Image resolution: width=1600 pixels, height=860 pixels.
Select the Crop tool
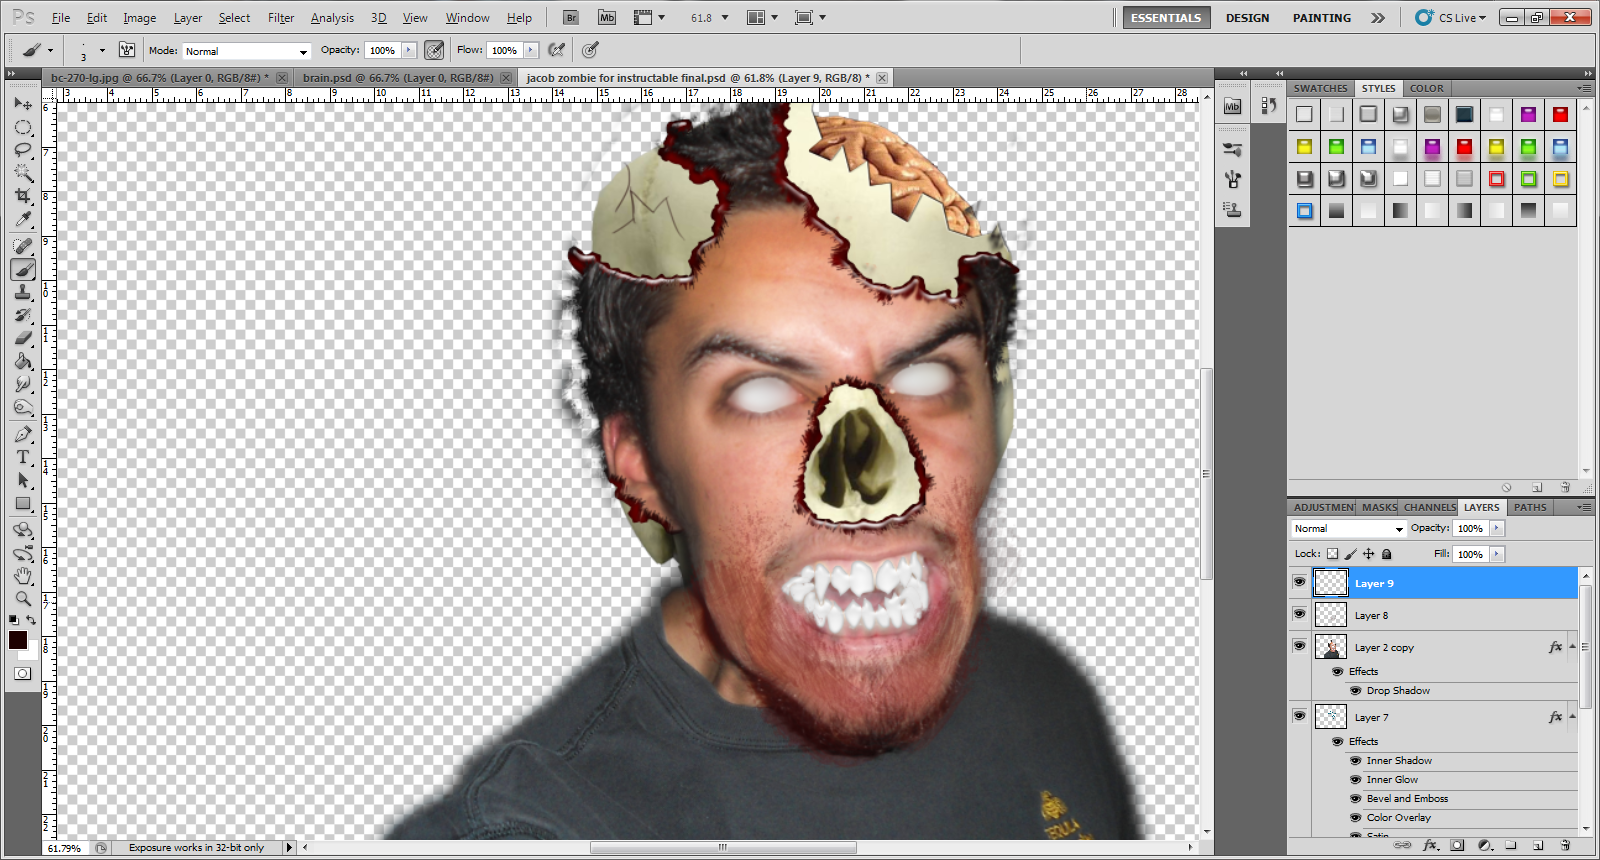[22, 196]
